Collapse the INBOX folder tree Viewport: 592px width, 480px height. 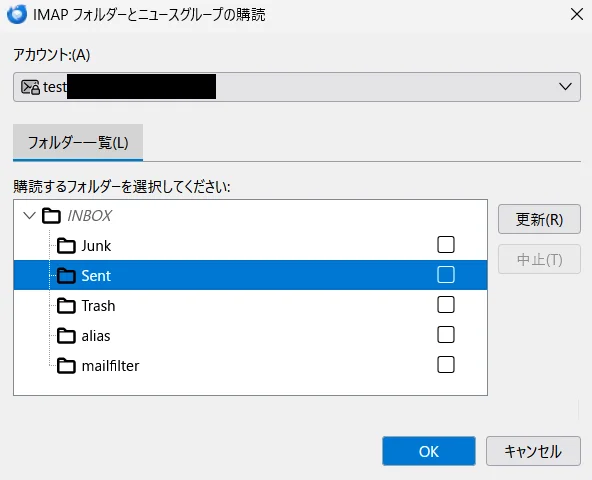(29, 216)
